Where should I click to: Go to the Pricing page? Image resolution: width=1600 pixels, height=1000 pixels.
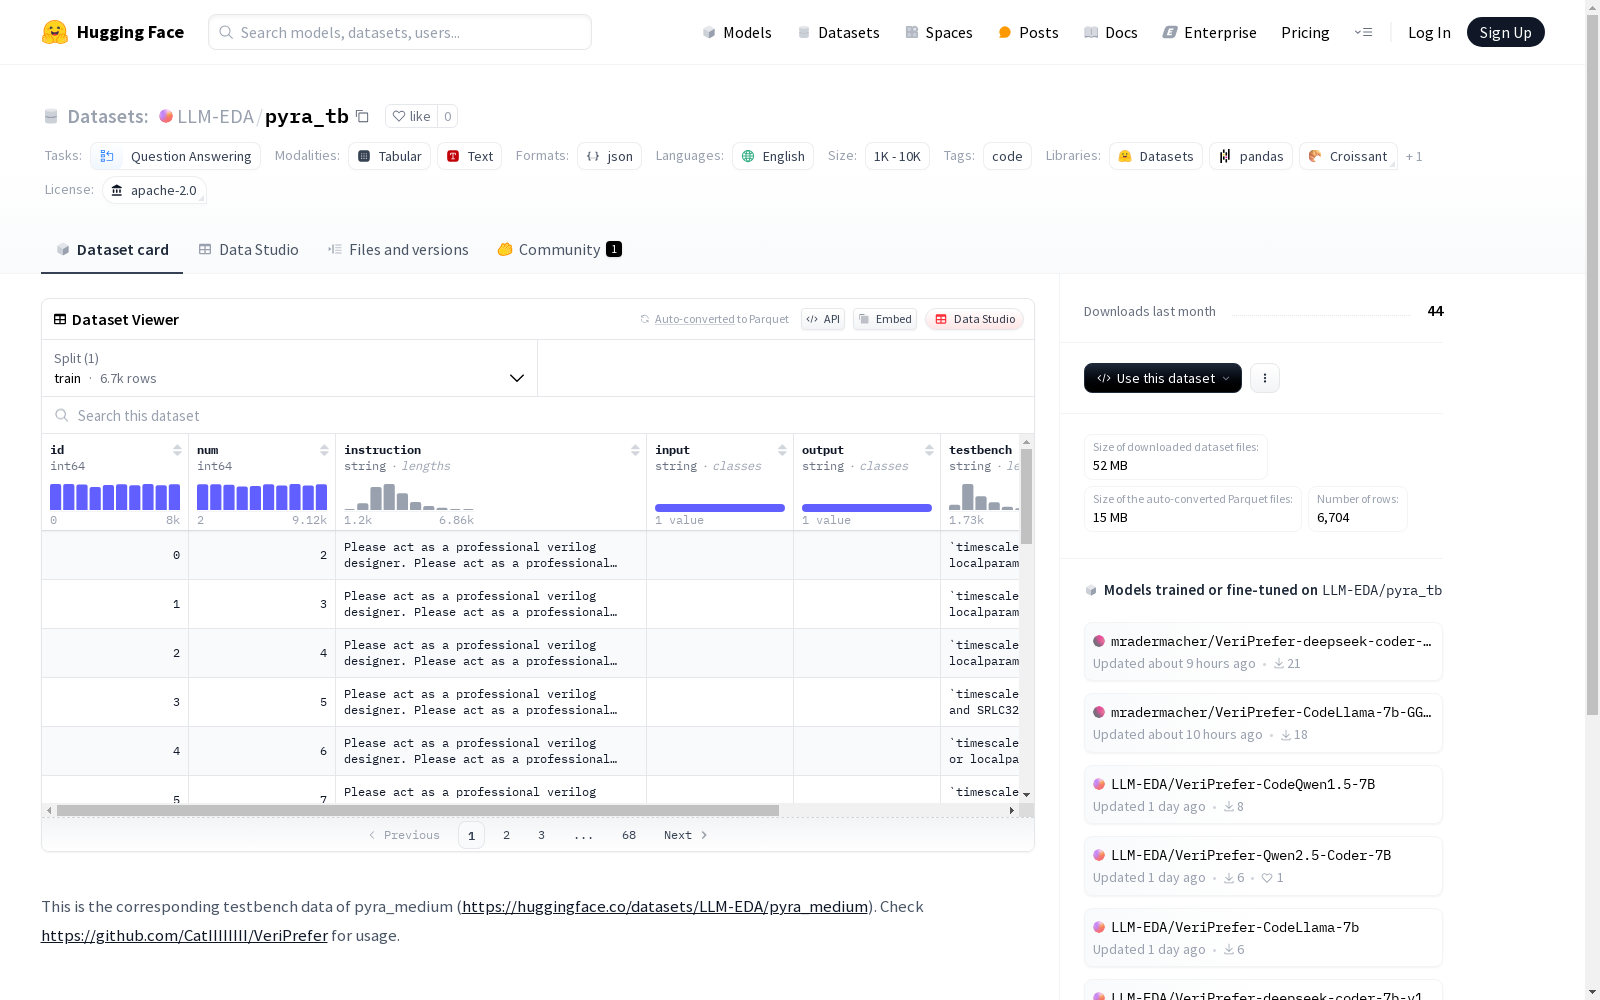[x=1305, y=32]
